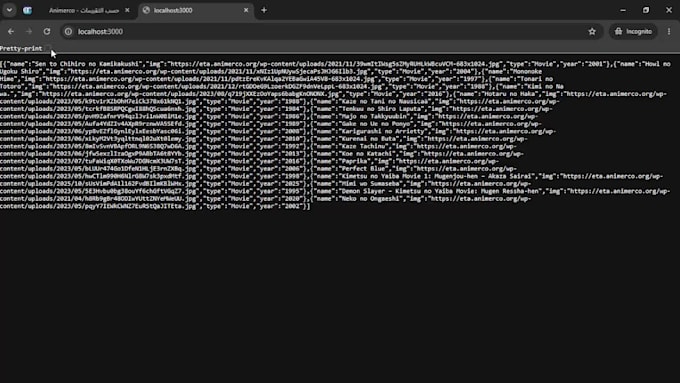Bookmark this page with star icon

coord(592,31)
